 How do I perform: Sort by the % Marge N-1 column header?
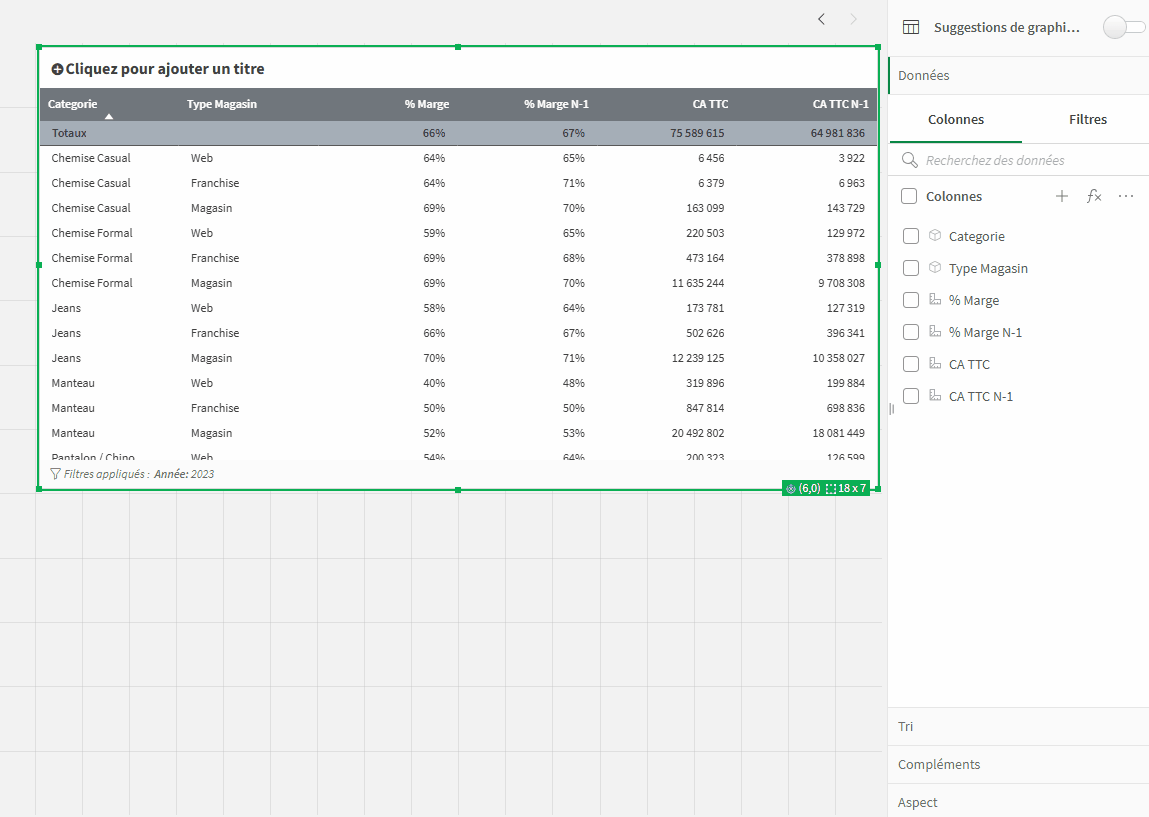[x=556, y=104]
